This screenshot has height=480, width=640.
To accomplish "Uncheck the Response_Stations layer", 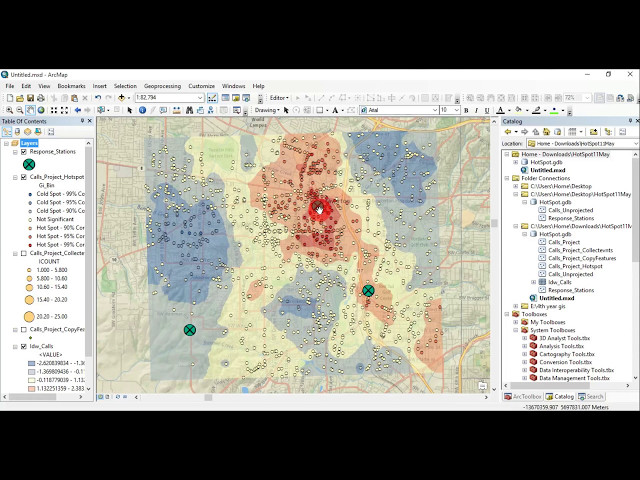I will (24, 152).
